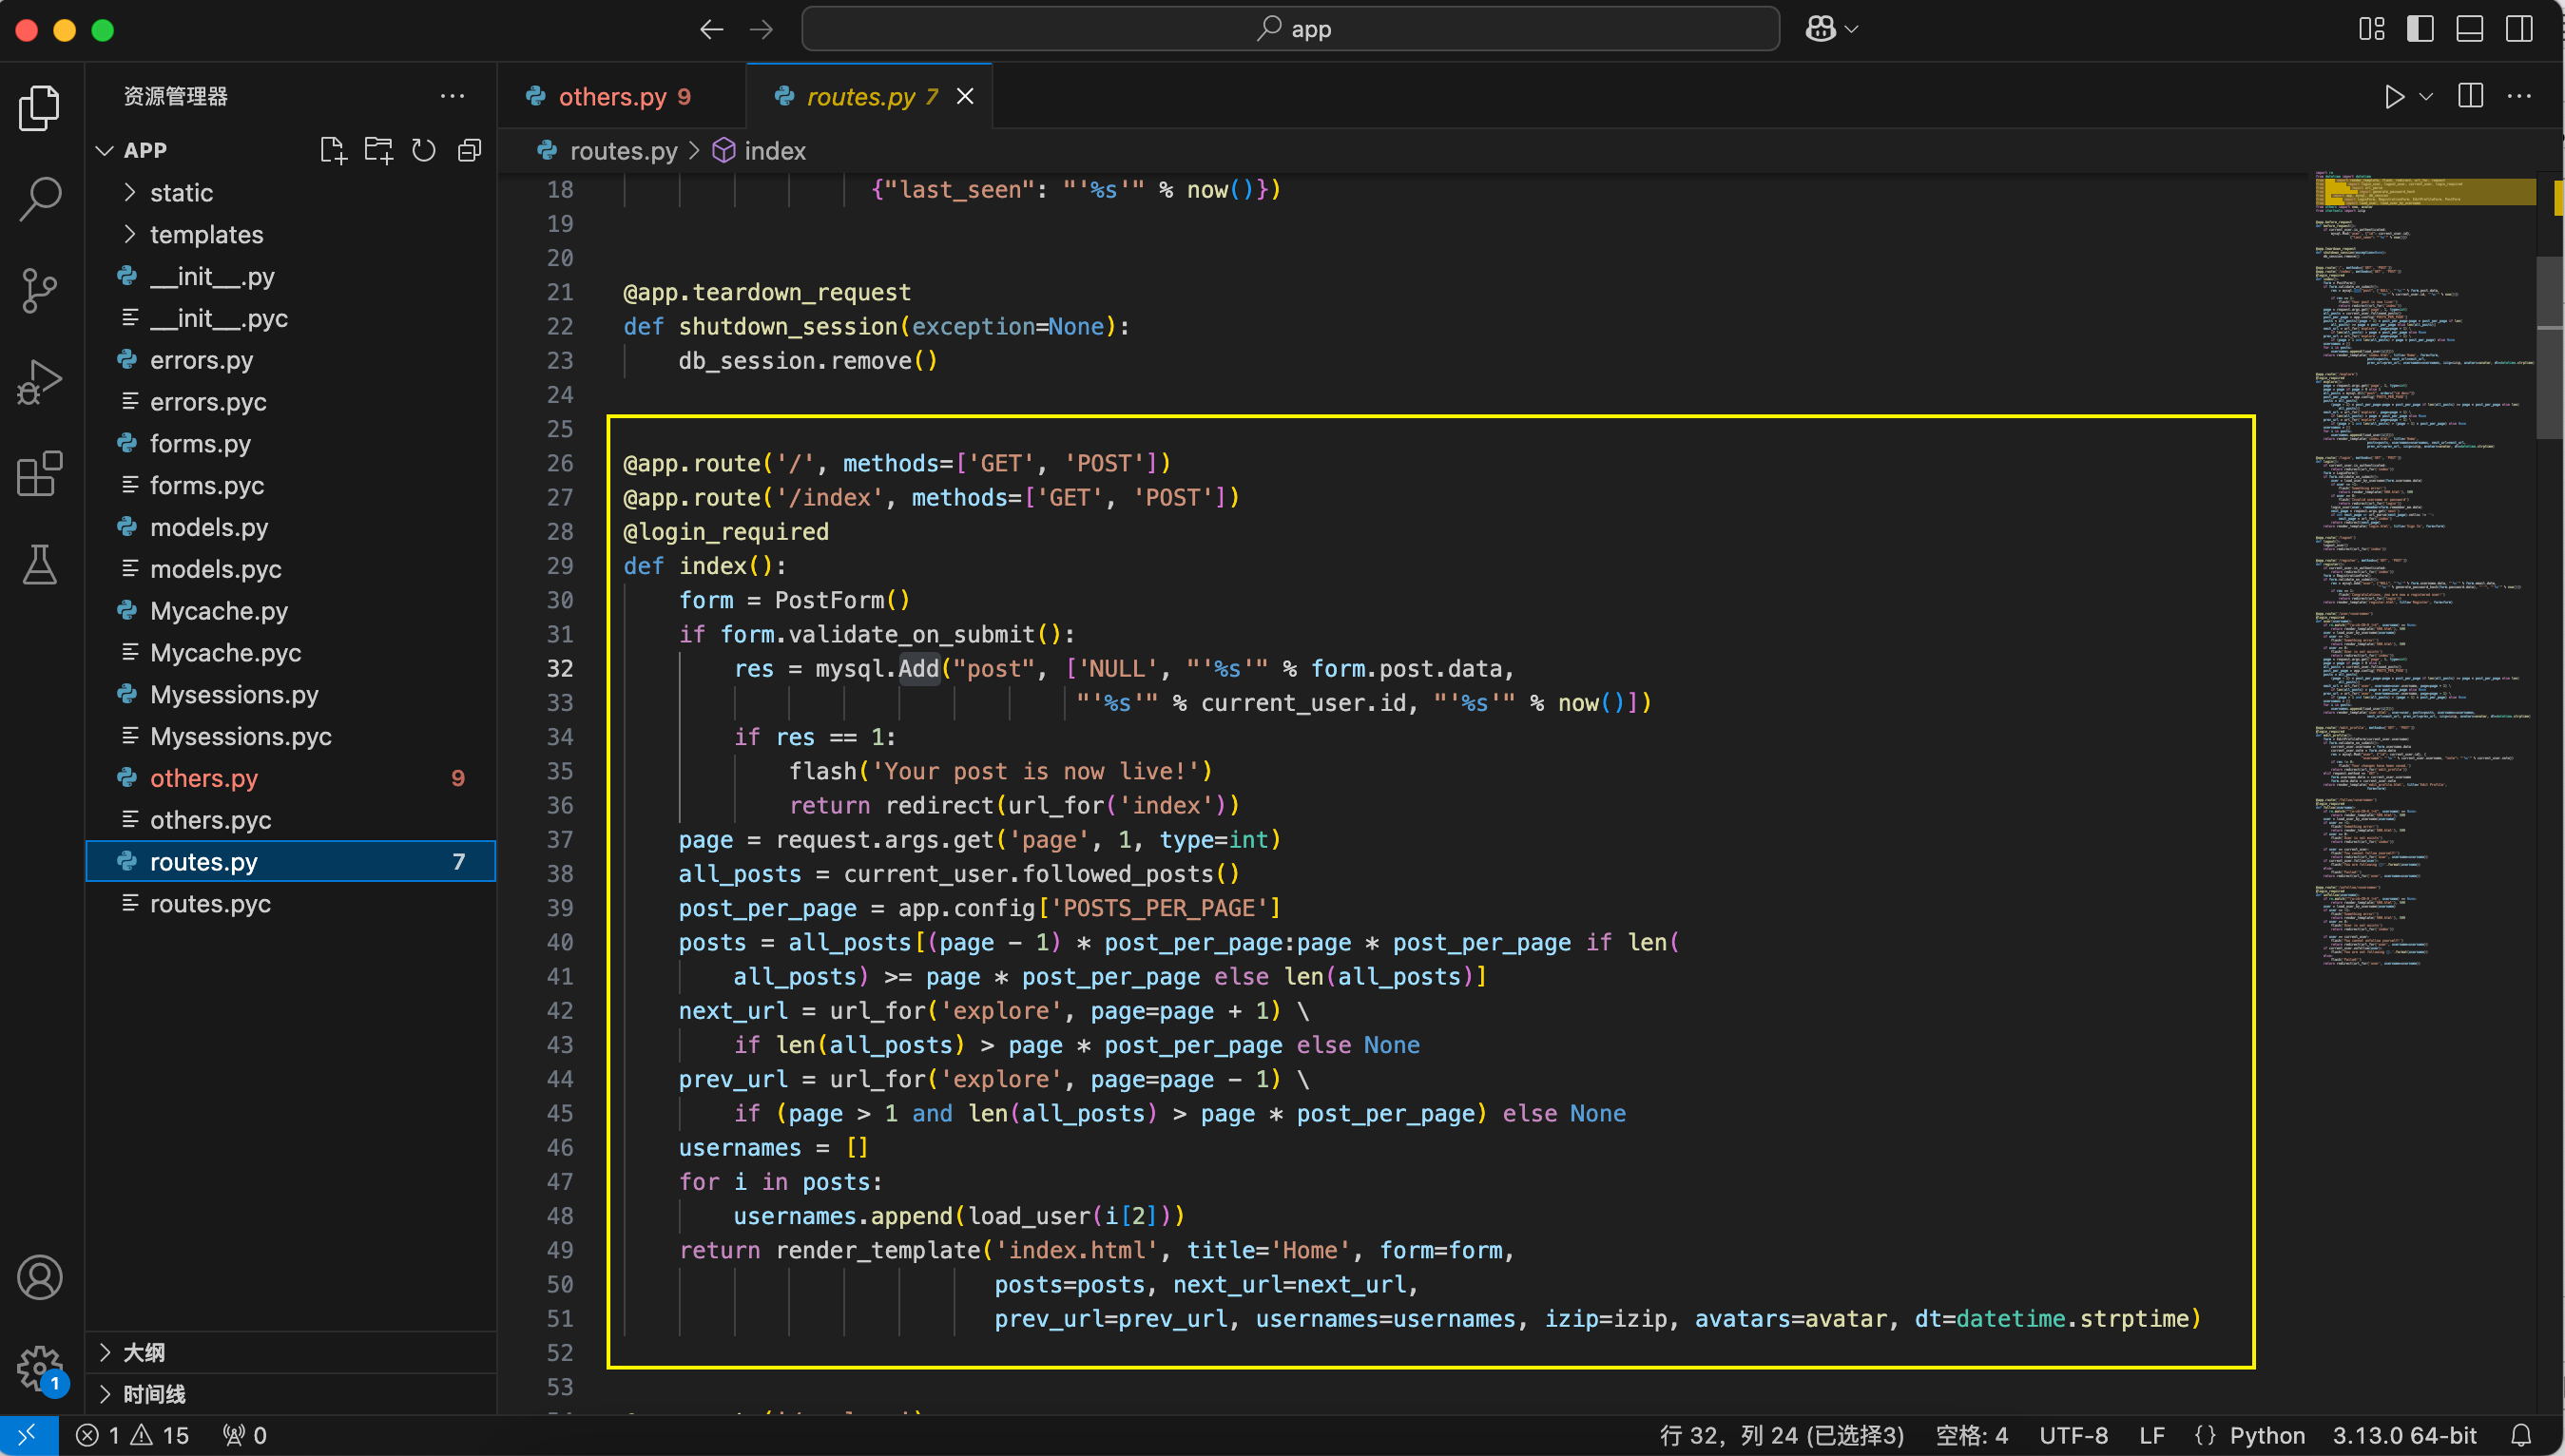Open the Search view in the activity bar
Viewport: 2565px width, 1456px height.
(39, 199)
